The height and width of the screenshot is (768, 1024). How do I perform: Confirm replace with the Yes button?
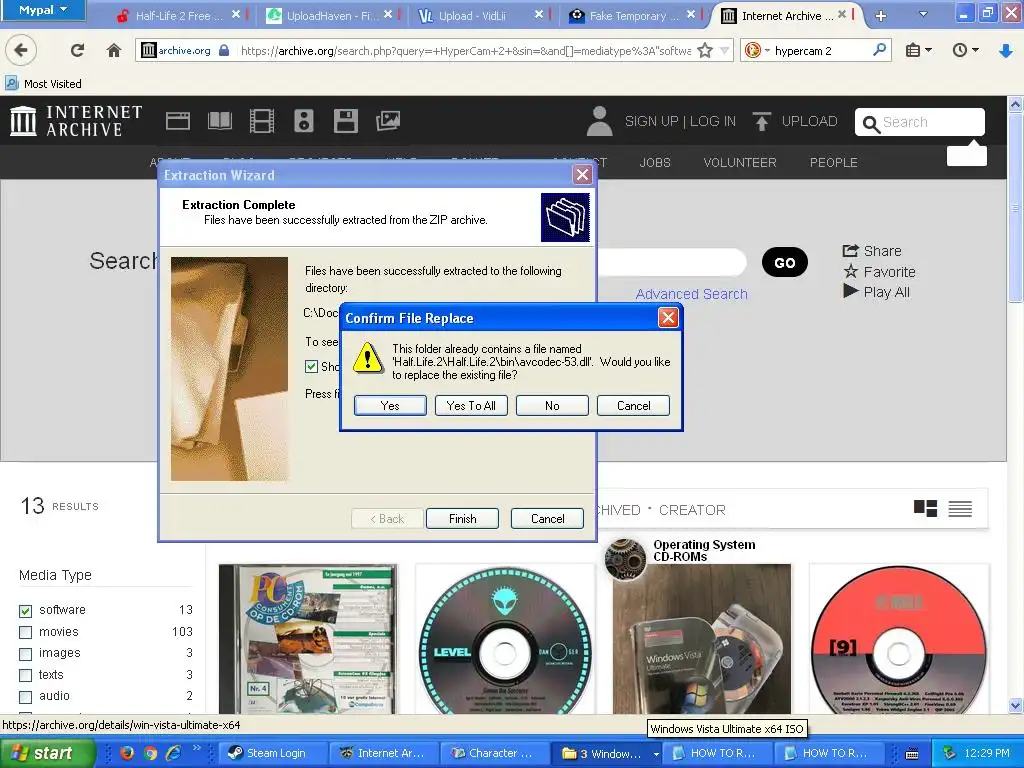(390, 406)
